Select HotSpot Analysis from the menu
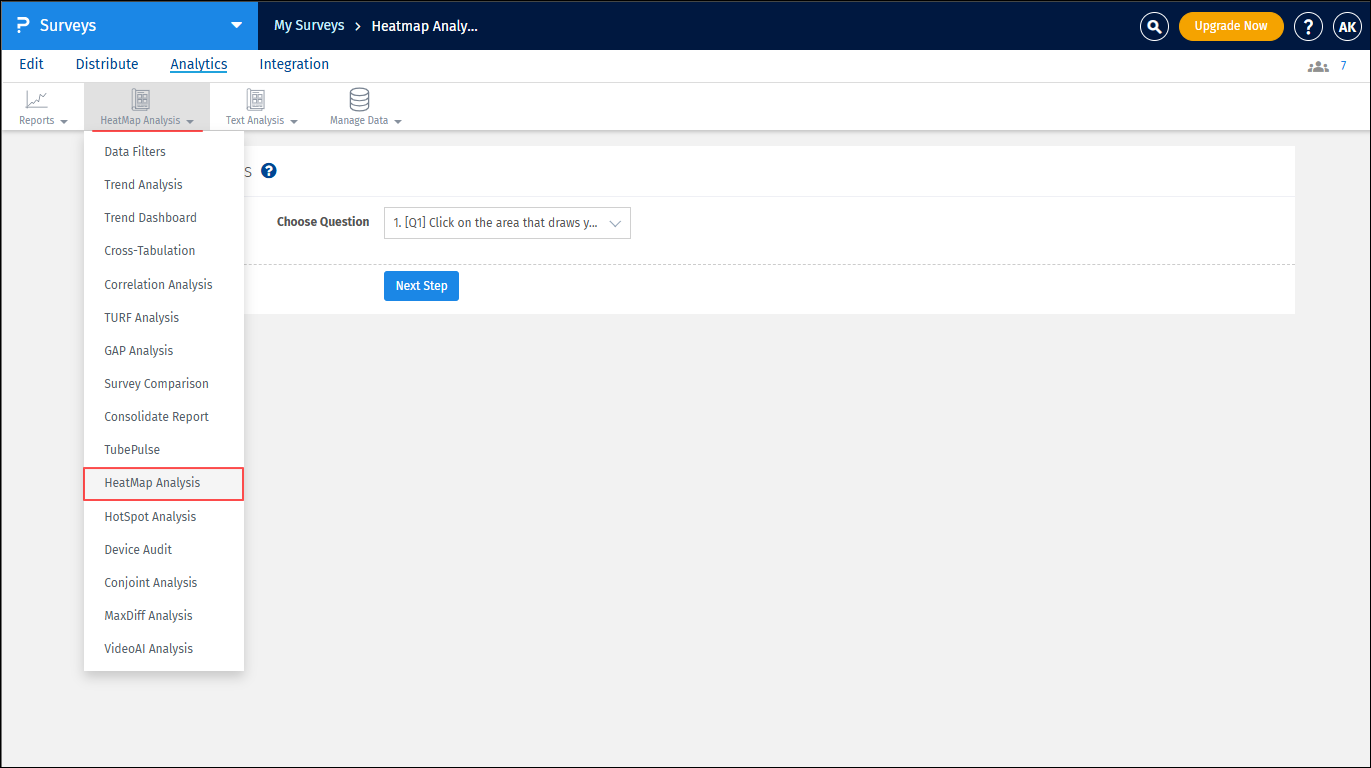The image size is (1371, 768). pos(149,516)
